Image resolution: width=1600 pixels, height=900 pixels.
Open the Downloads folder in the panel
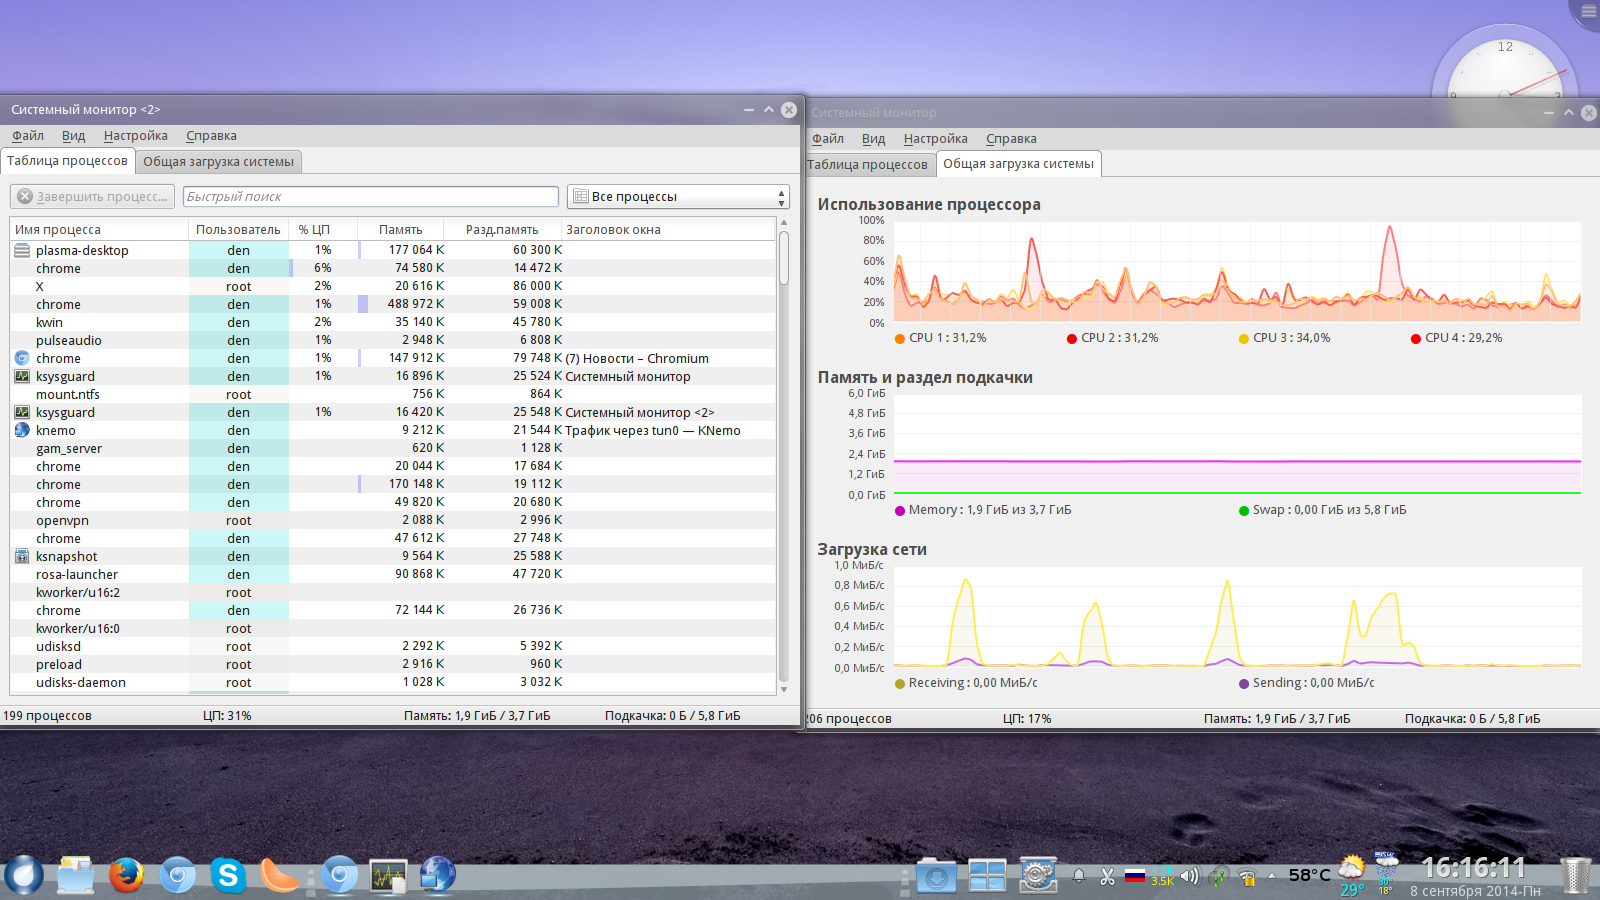click(x=936, y=877)
